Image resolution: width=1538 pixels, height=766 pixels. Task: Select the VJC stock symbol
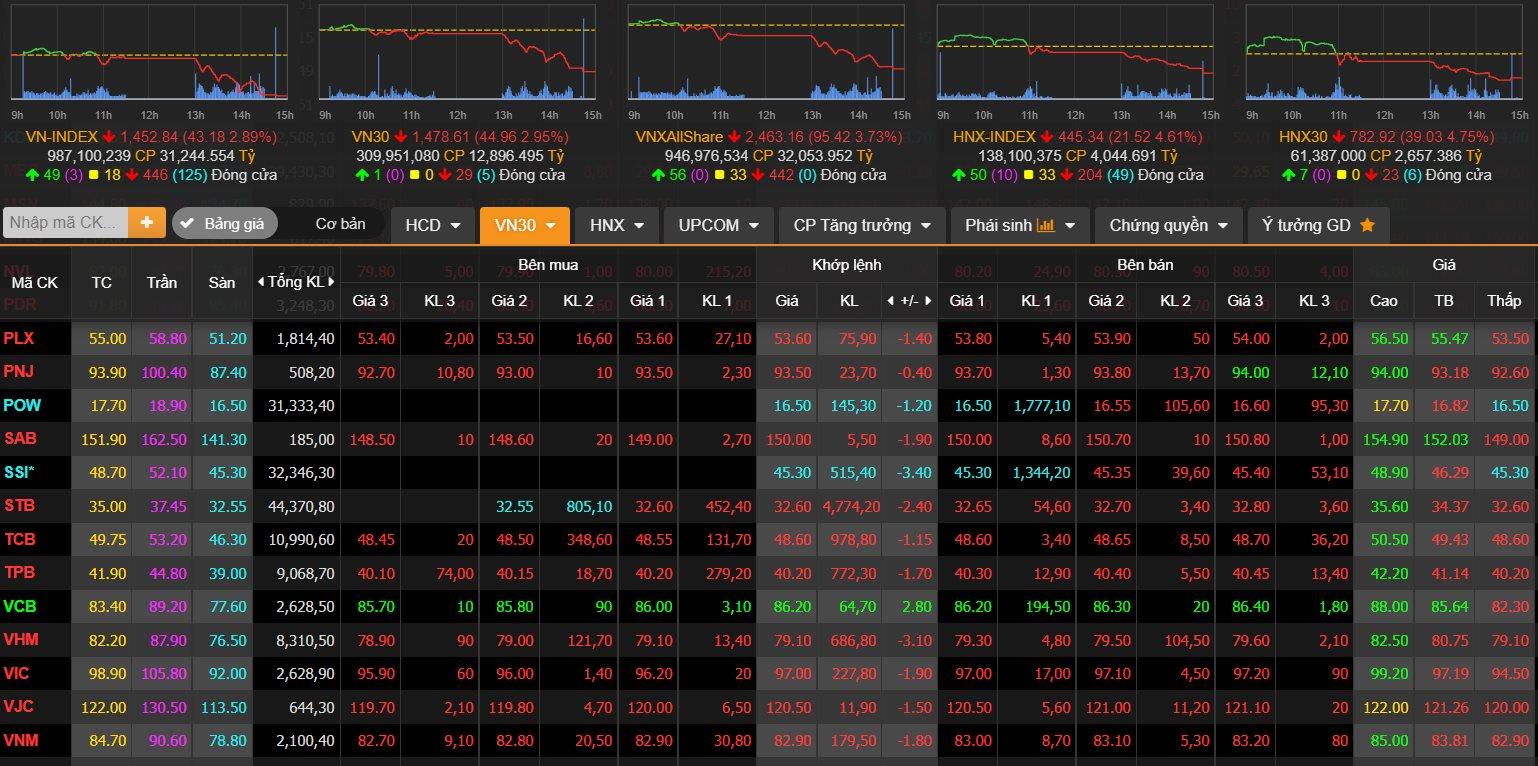(18, 707)
